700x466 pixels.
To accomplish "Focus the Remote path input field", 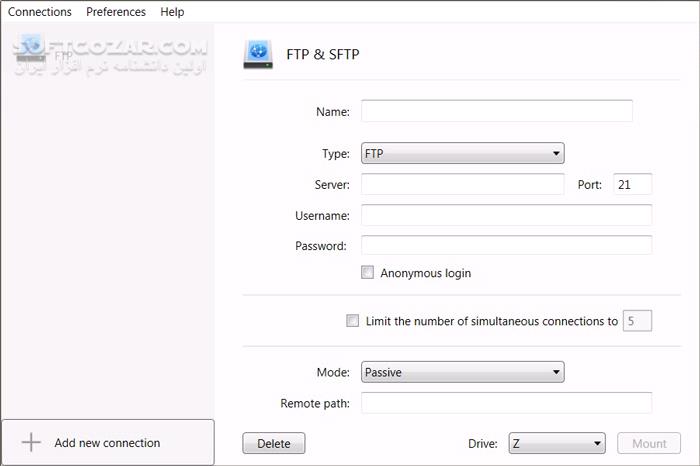I will 506,403.
